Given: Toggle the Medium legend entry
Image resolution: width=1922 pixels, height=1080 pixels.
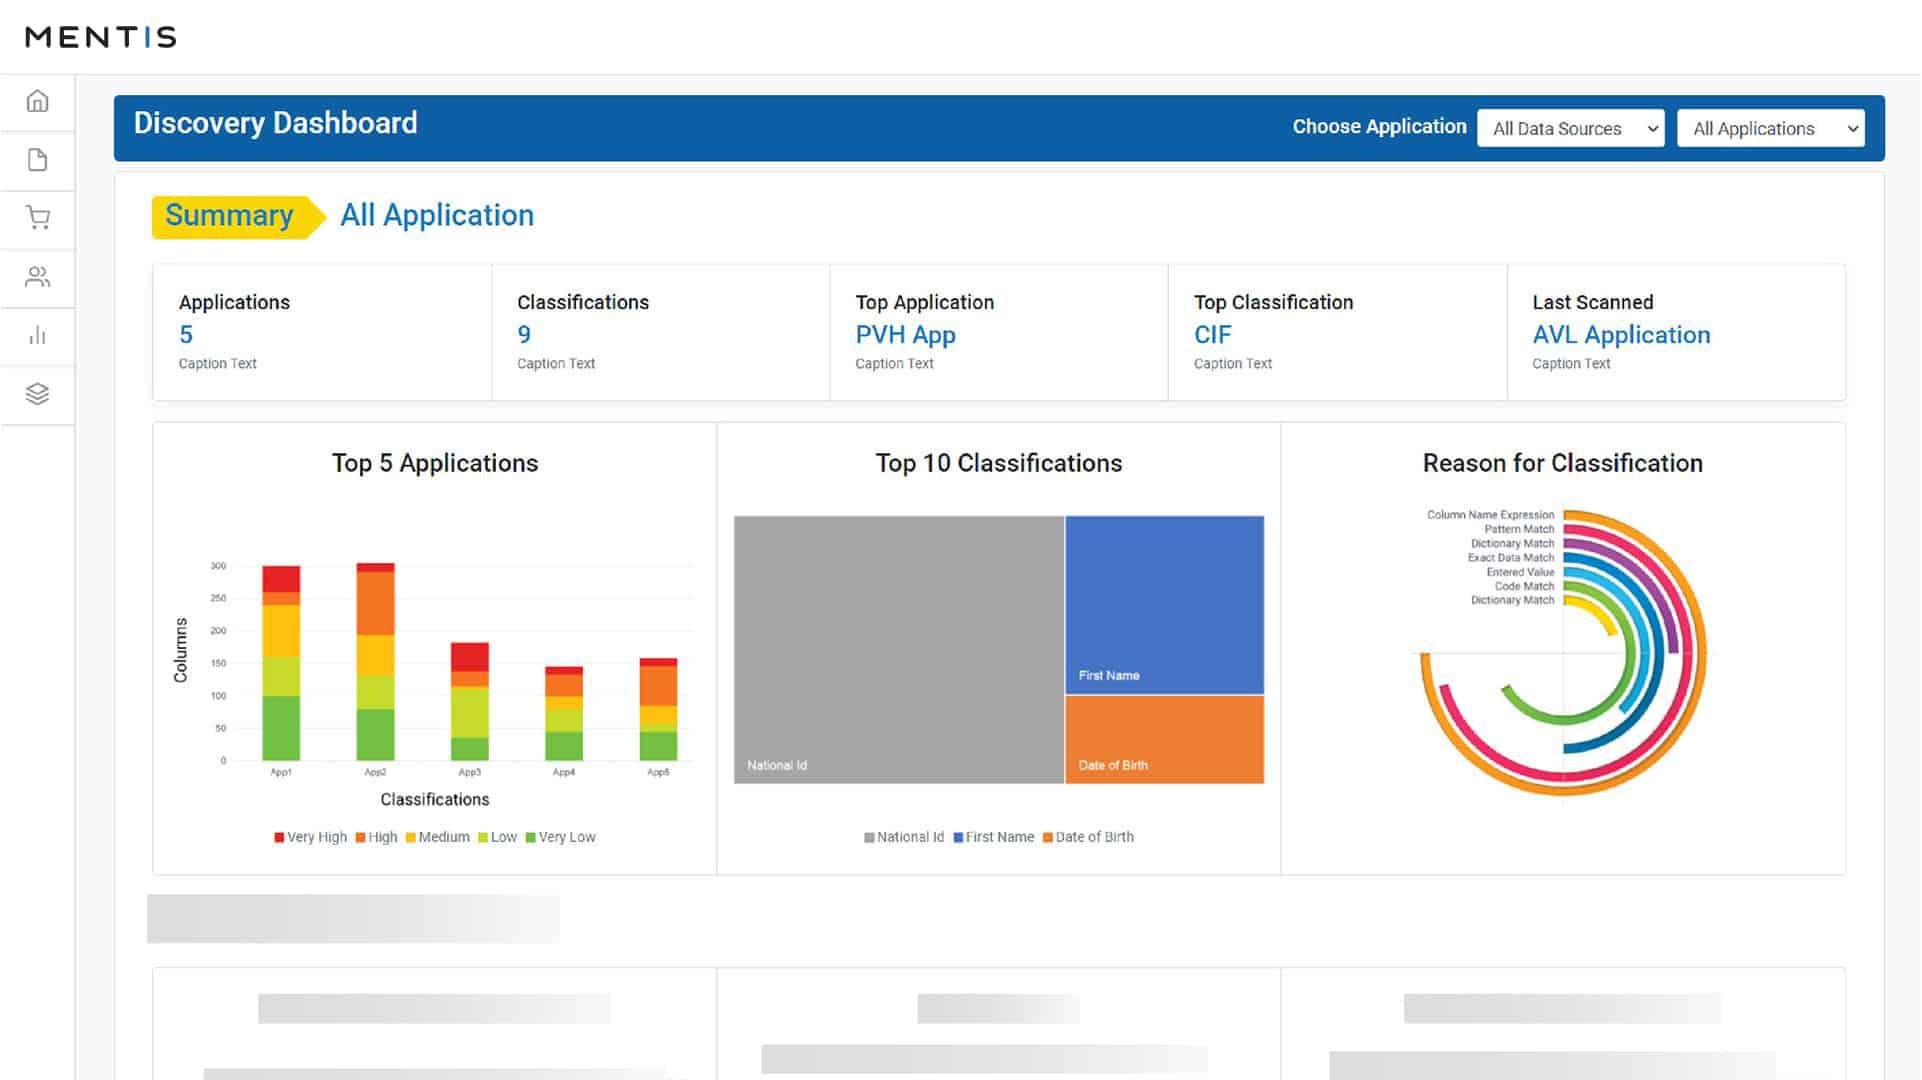Looking at the screenshot, I should pos(438,838).
